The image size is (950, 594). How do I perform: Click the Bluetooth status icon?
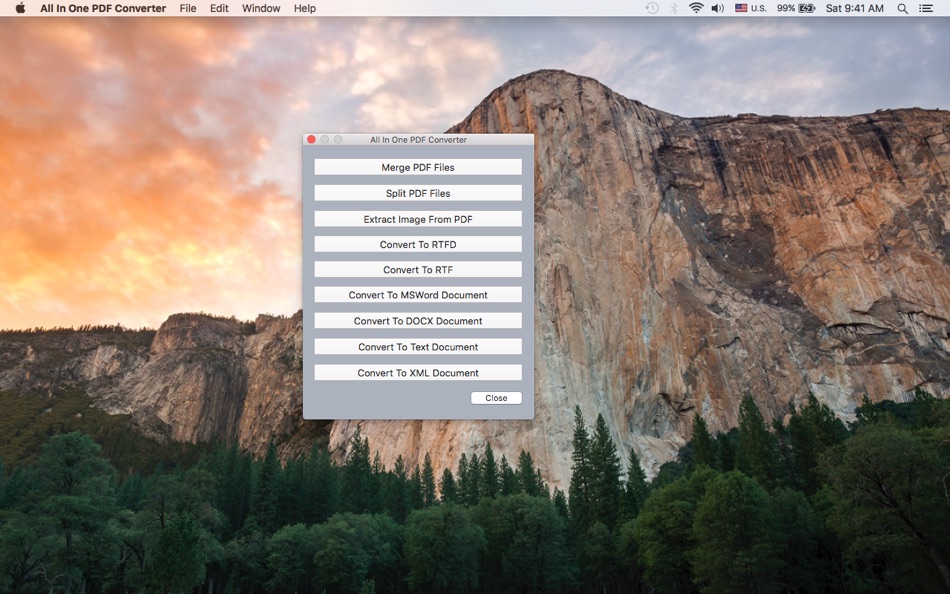(674, 8)
